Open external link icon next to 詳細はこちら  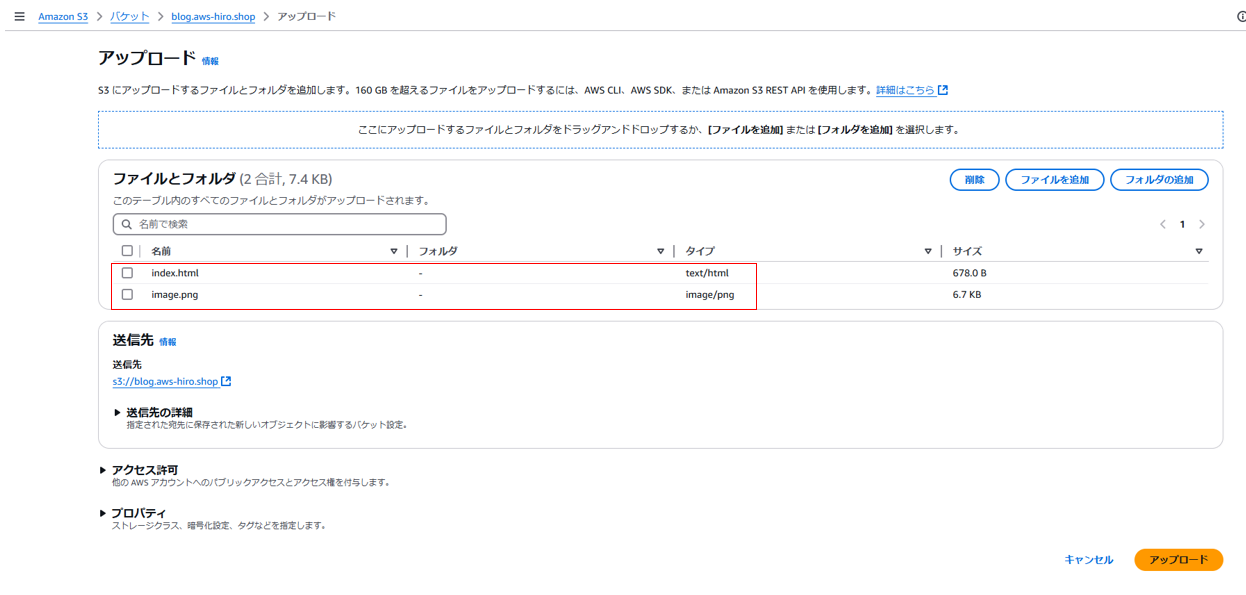pos(943,90)
